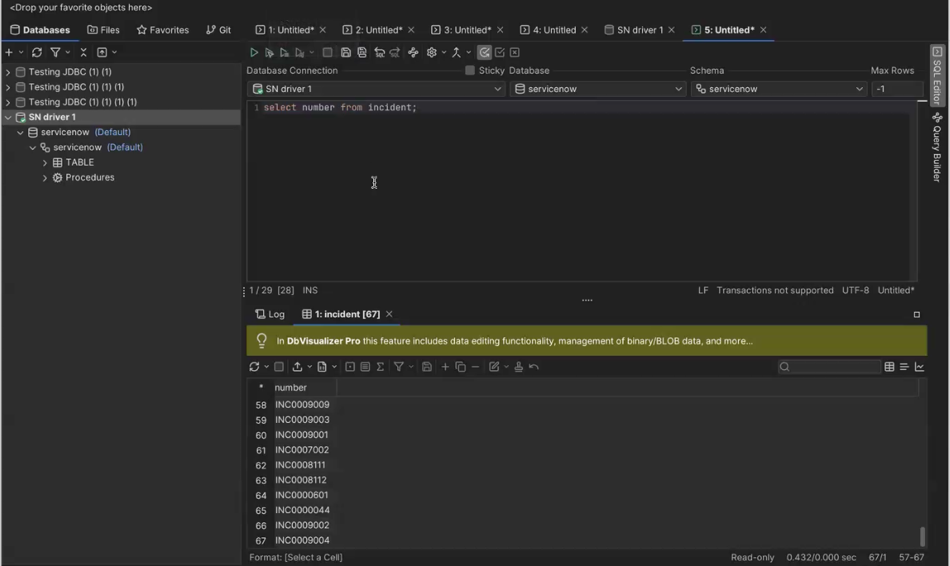
Task: Click the Save As double-disk icon
Action: tap(362, 53)
